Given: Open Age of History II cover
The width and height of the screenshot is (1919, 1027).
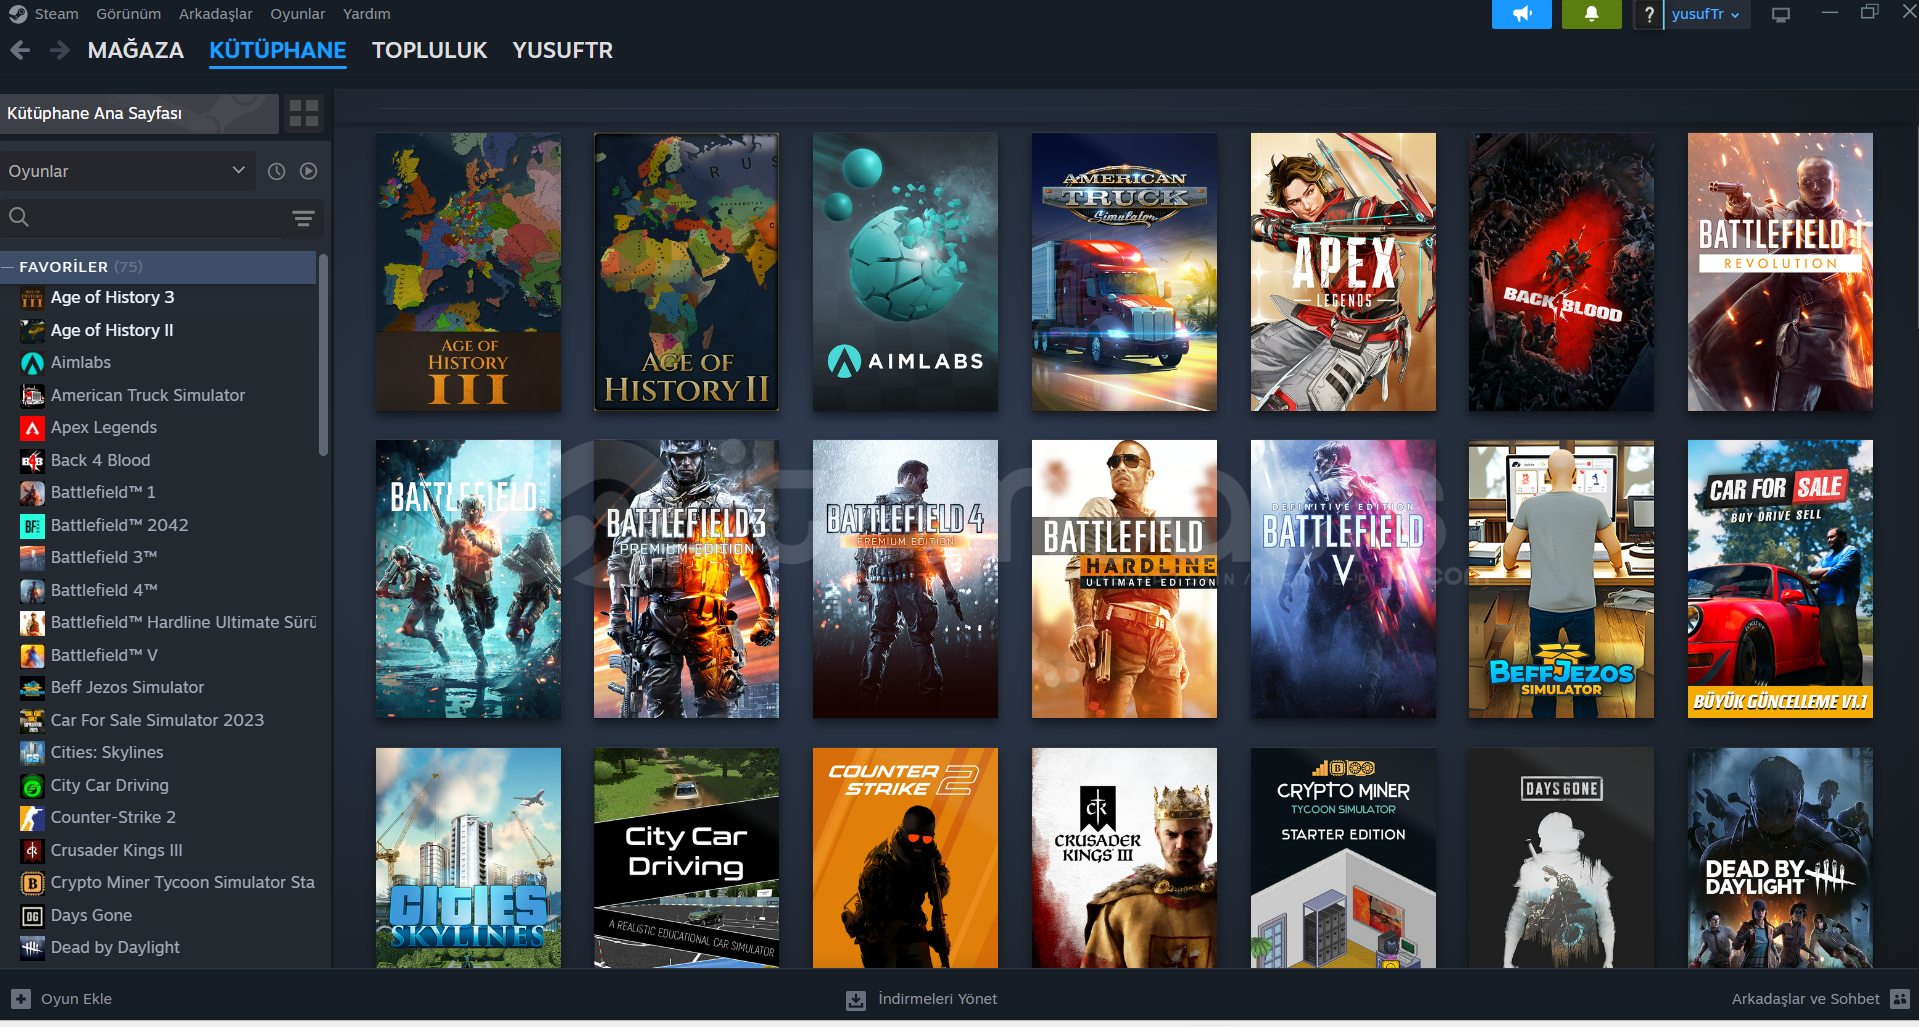Looking at the screenshot, I should tap(686, 272).
